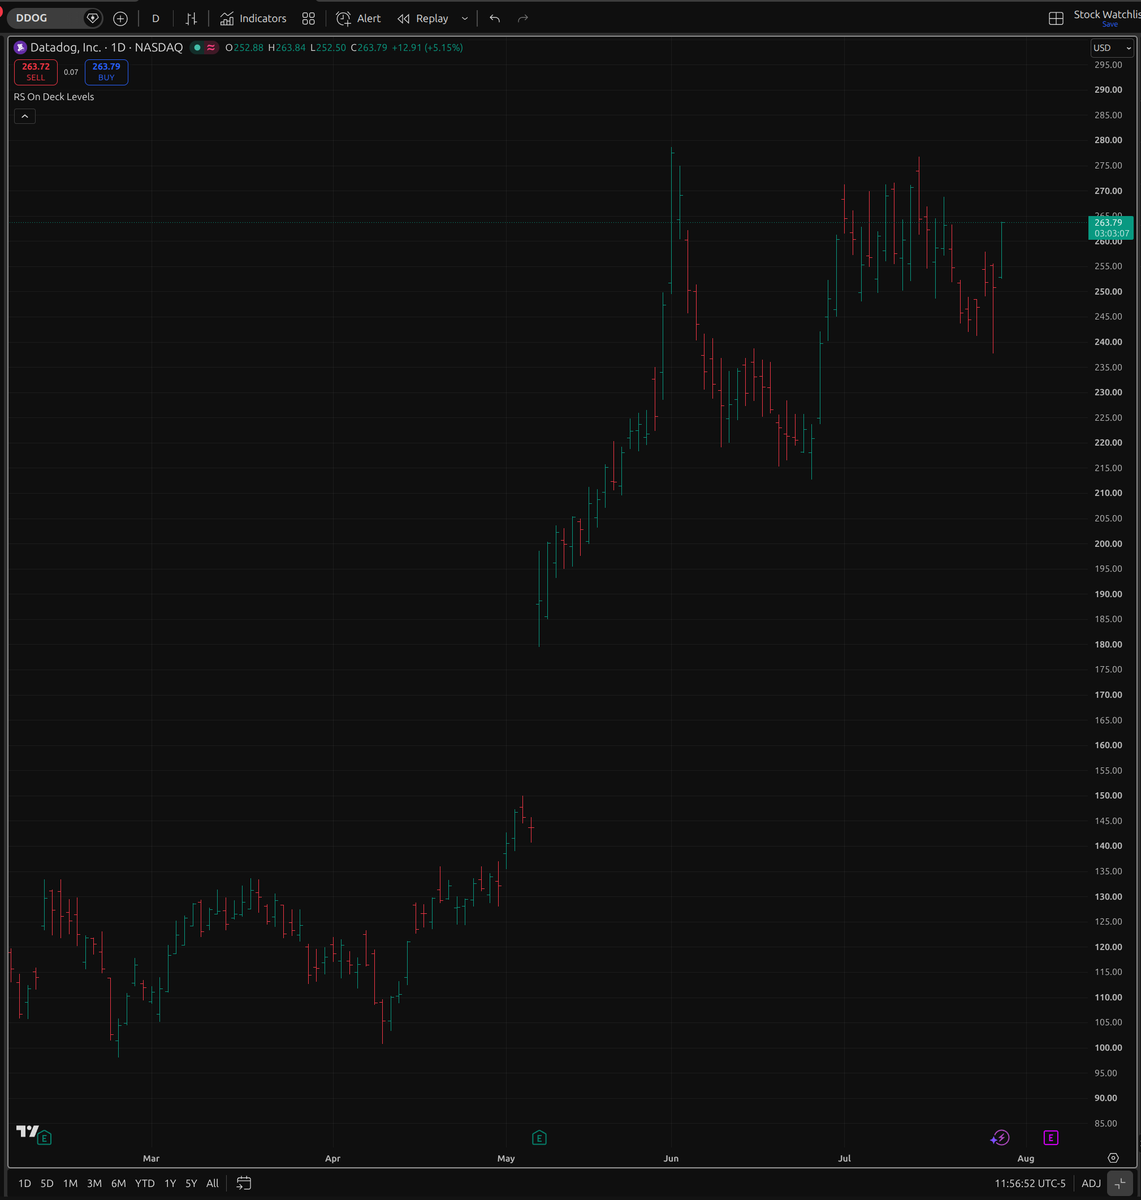Click the Save layout link

(x=1109, y=25)
